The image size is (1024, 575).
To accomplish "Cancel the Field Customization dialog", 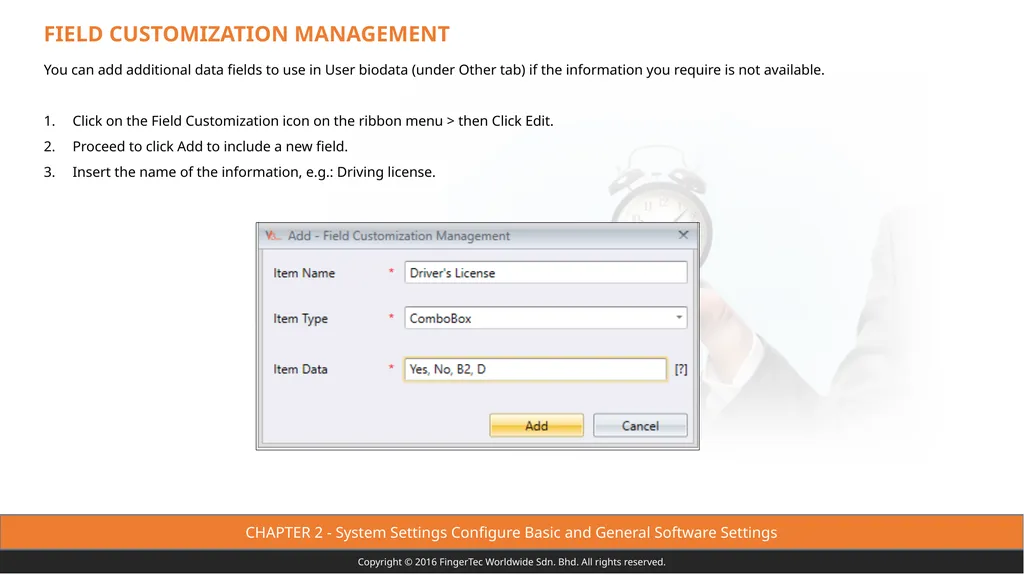I will coord(640,425).
